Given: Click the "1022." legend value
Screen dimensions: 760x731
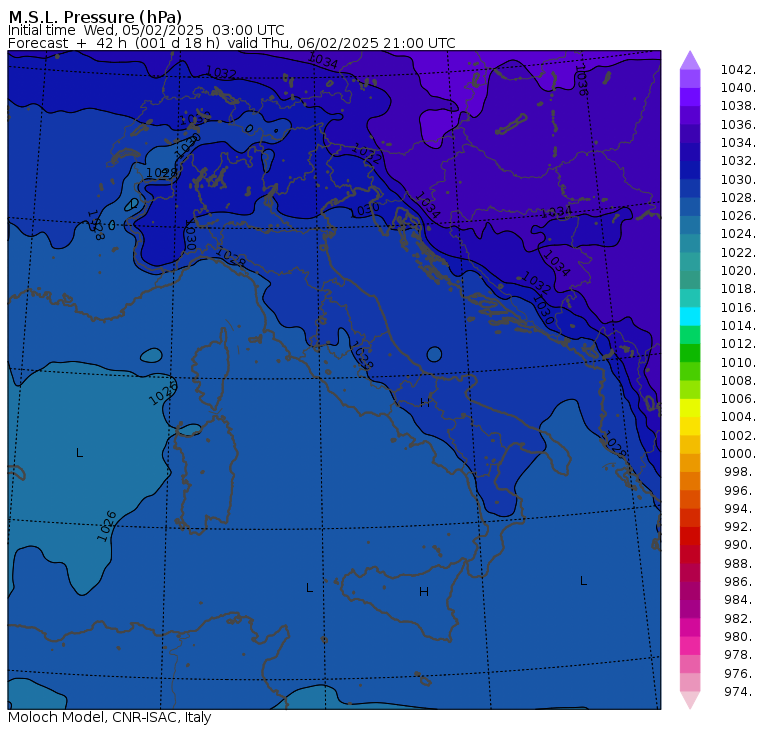Looking at the screenshot, I should [x=738, y=253].
